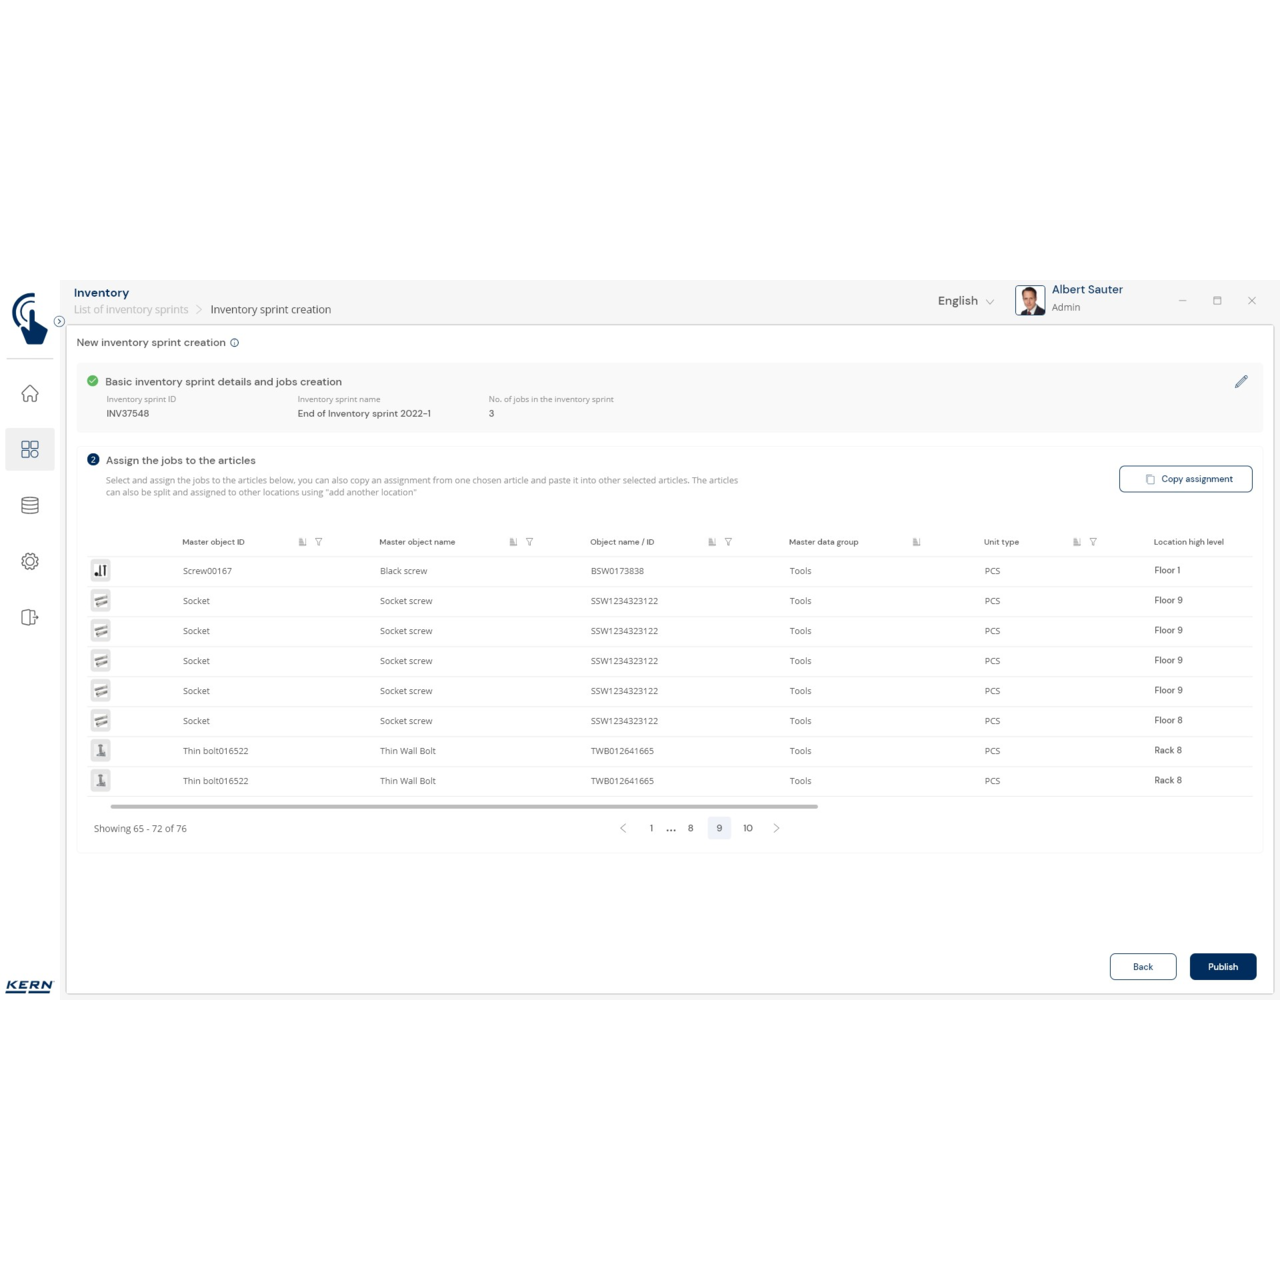Go to page 10 of the results
Viewport: 1280px width, 1280px height.
click(x=748, y=828)
